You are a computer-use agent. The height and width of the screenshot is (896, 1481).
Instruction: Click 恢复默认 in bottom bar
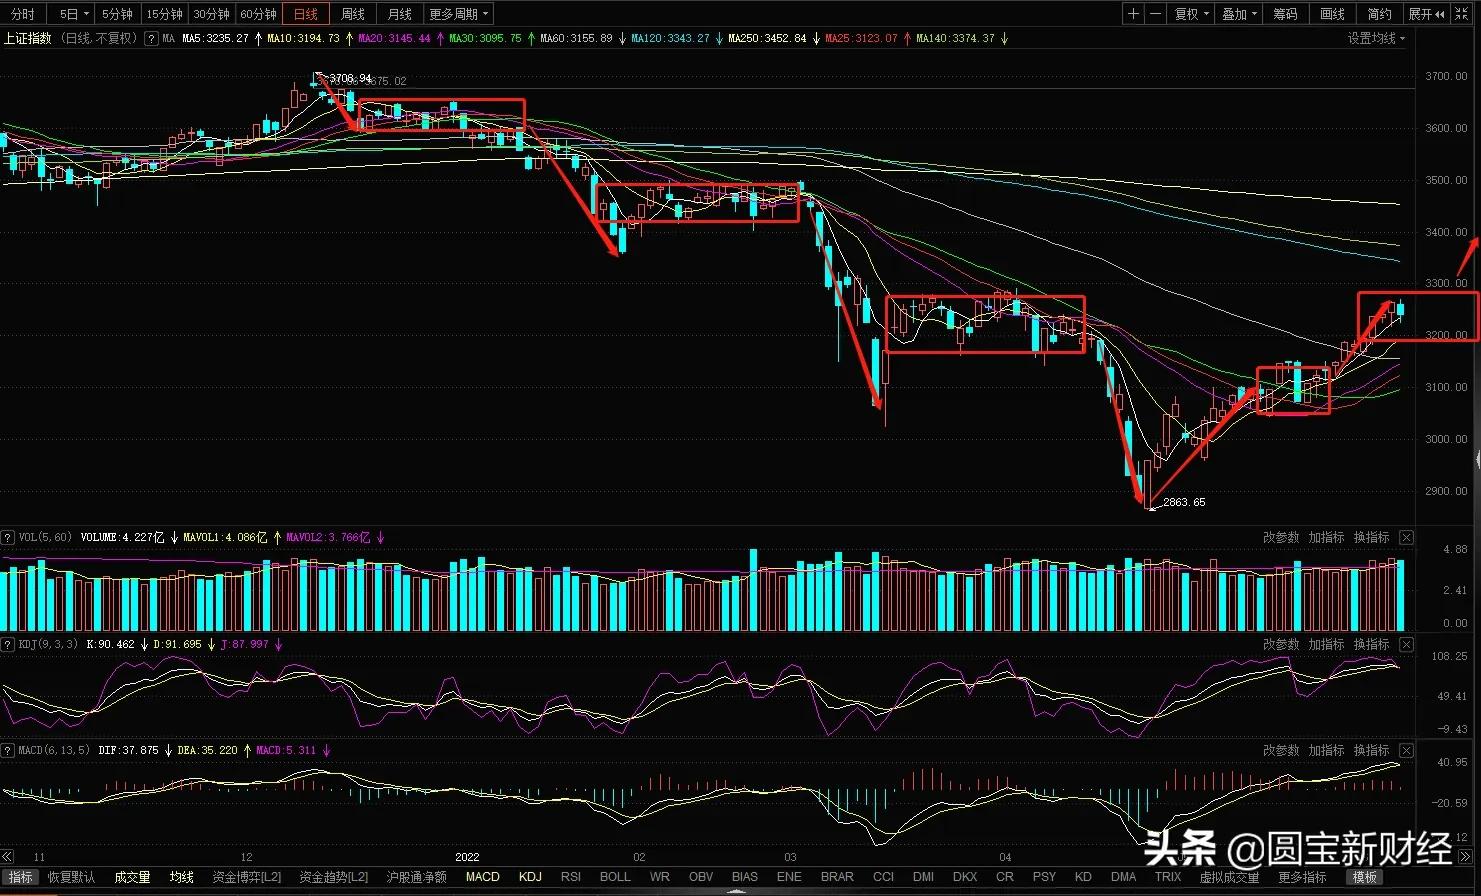[72, 877]
